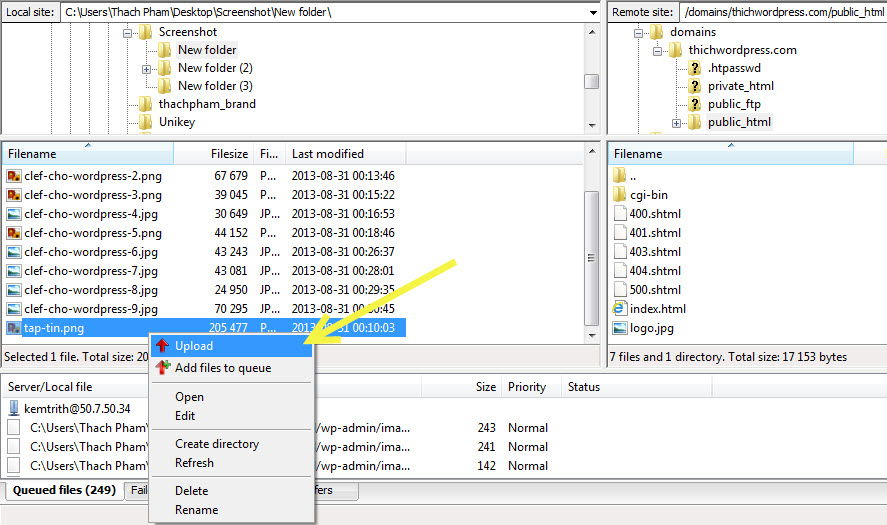
Task: Click the Remote site path input field
Action: [x=780, y=12]
